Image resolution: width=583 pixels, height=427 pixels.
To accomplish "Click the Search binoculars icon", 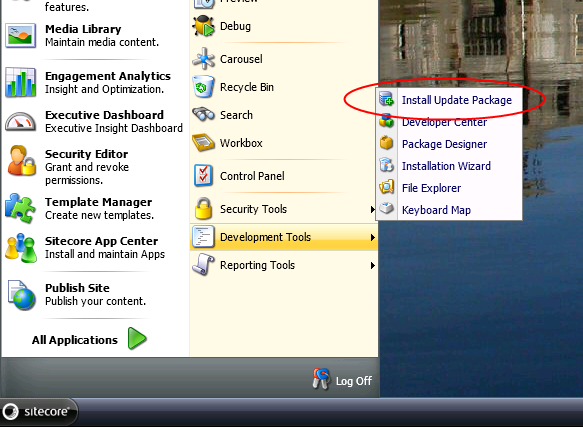I will (x=203, y=115).
